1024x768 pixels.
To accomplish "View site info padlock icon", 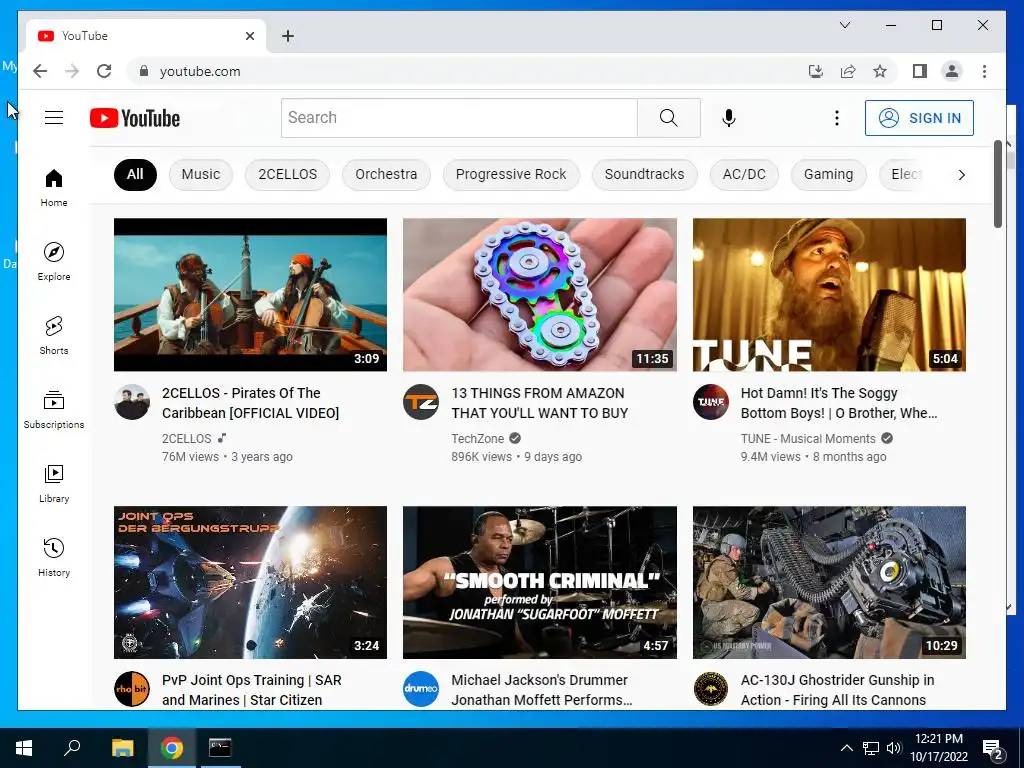I will pyautogui.click(x=144, y=71).
